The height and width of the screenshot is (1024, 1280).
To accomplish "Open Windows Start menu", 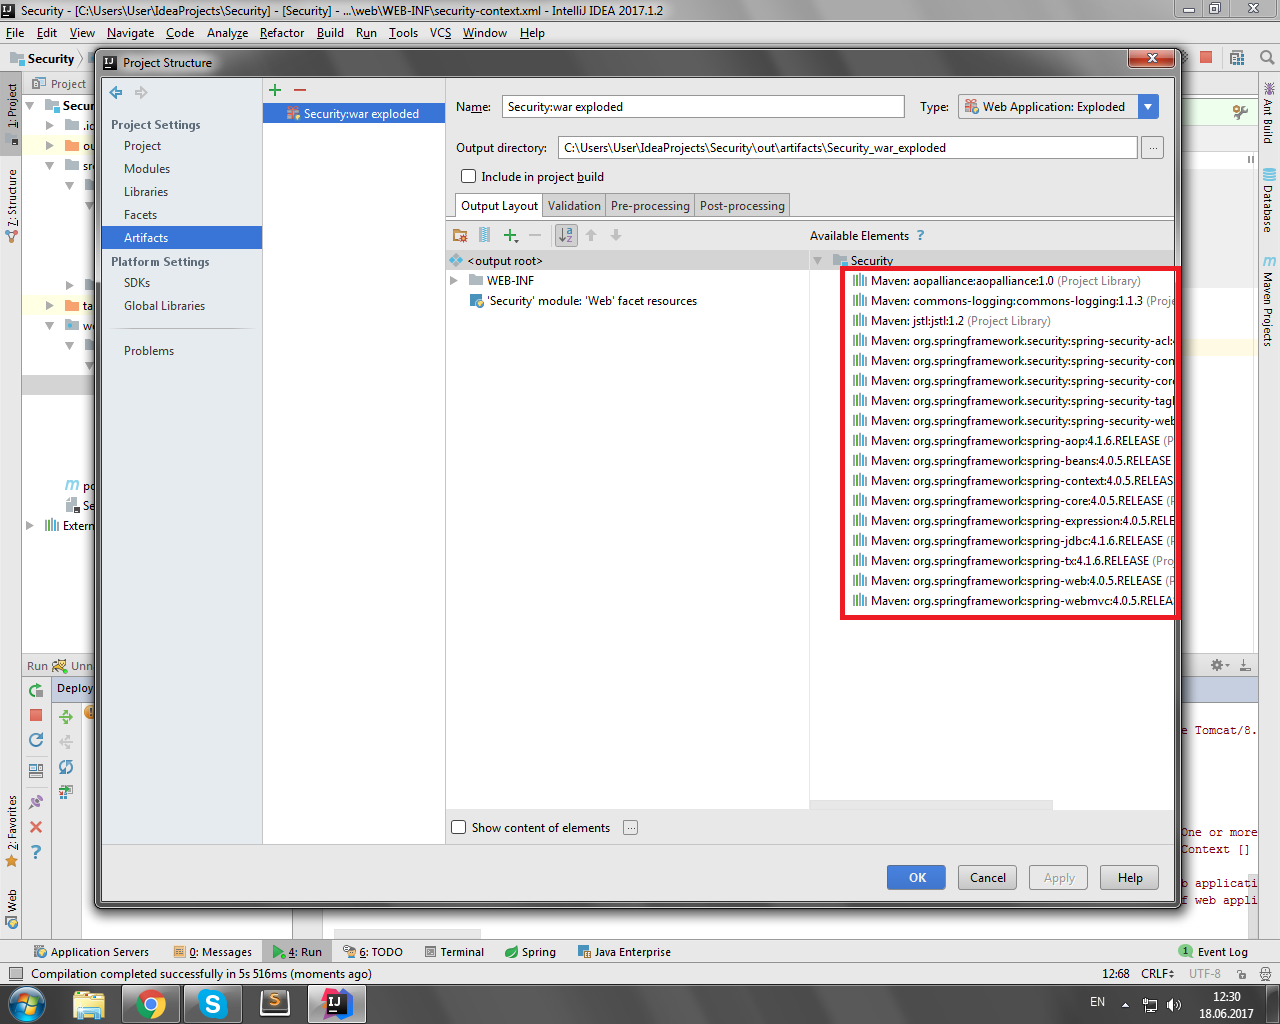I will [x=27, y=1004].
